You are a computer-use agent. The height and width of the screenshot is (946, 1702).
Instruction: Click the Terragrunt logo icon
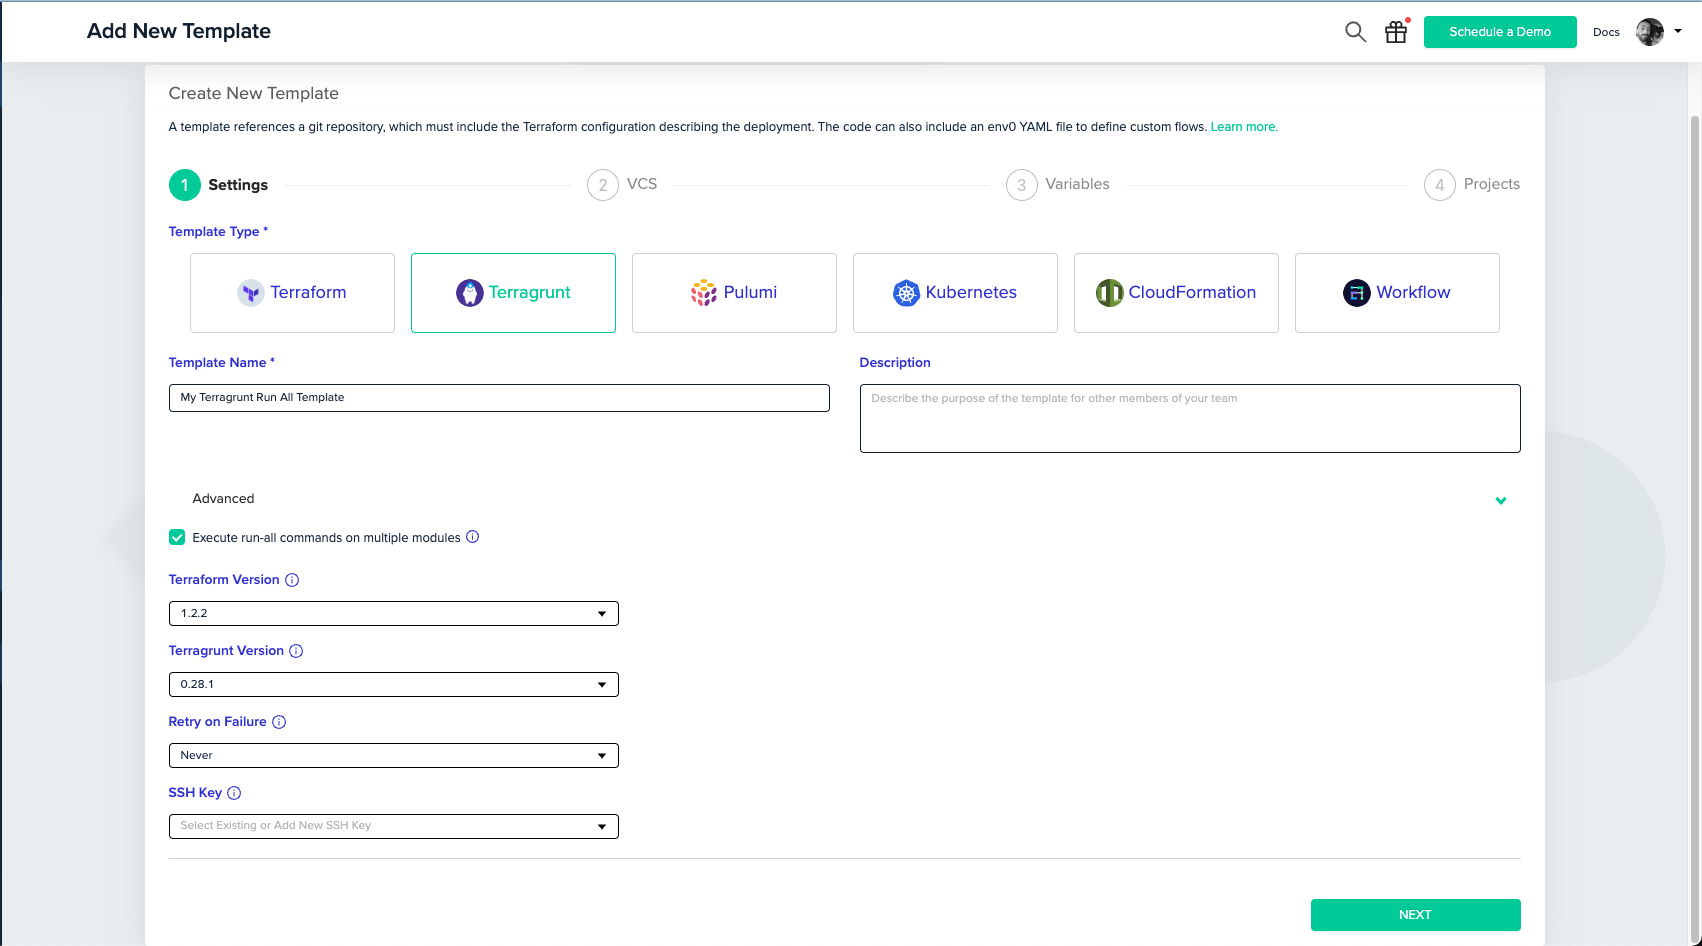click(x=470, y=293)
